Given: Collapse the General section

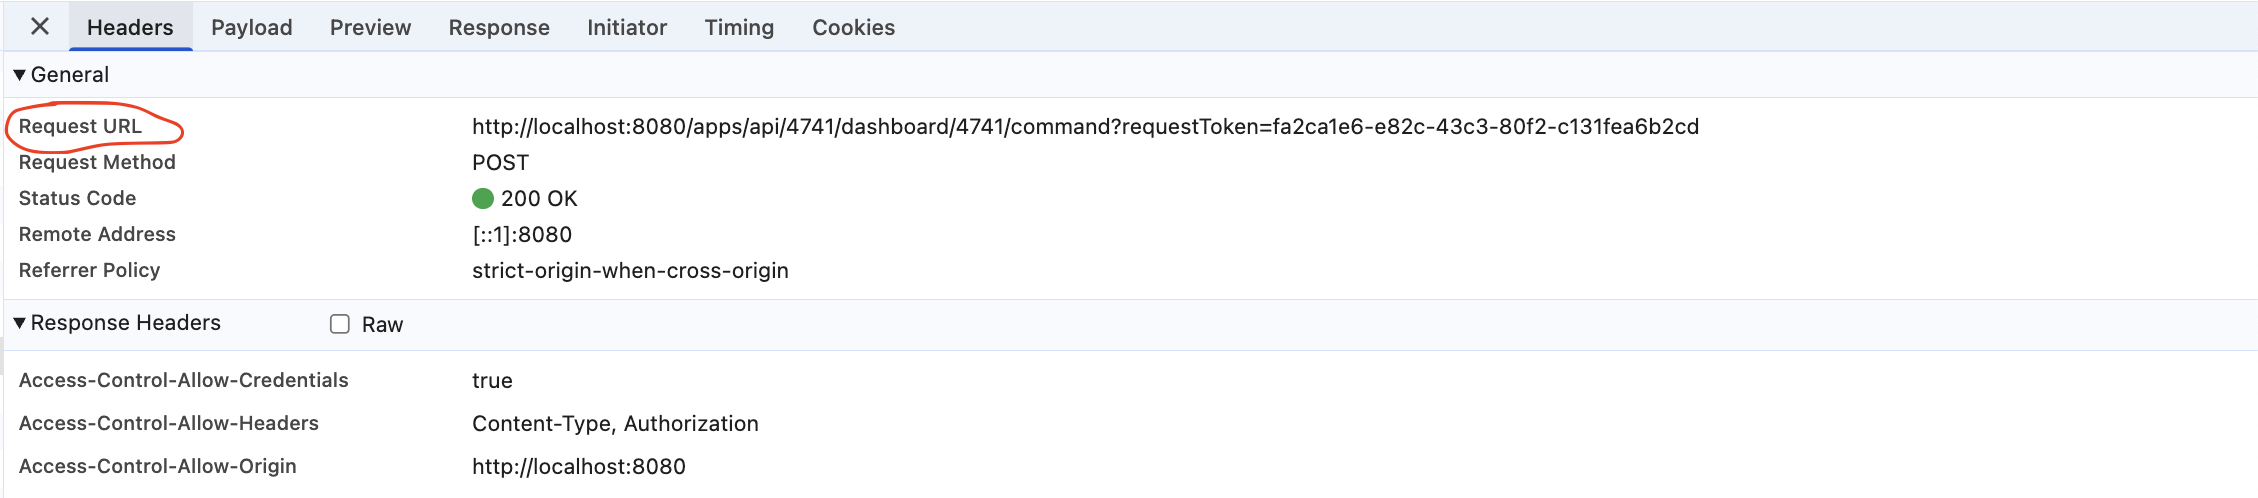Looking at the screenshot, I should 19,75.
